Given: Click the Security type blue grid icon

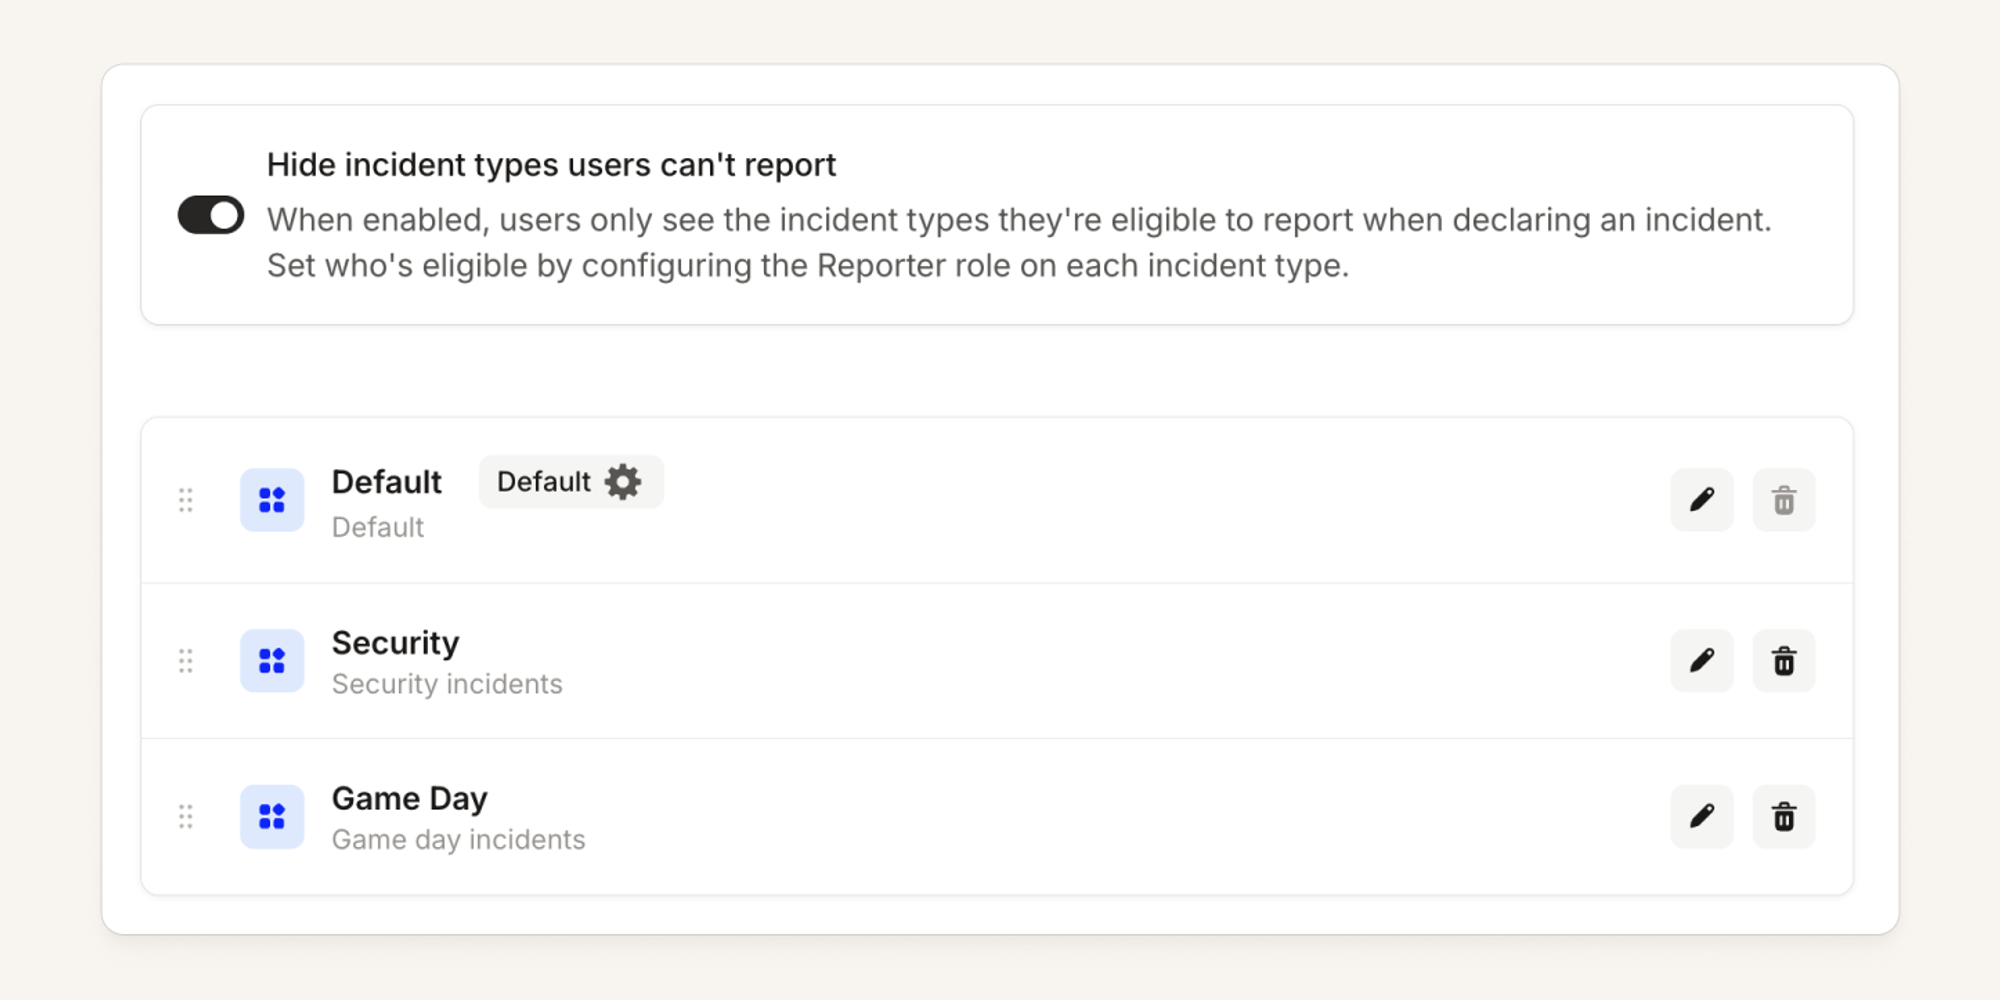Looking at the screenshot, I should 272,661.
